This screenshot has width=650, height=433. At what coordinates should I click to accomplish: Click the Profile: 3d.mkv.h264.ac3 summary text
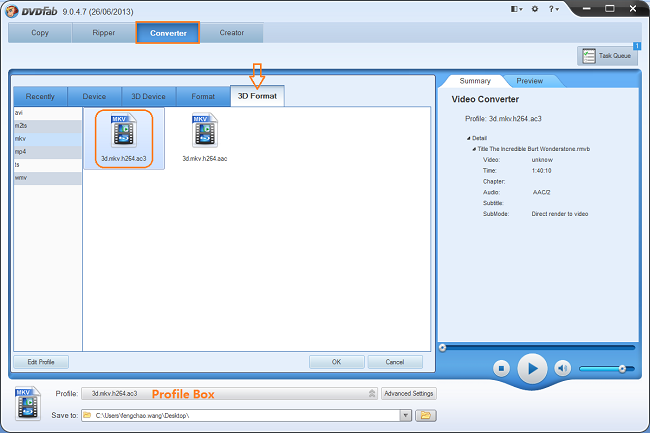(503, 119)
